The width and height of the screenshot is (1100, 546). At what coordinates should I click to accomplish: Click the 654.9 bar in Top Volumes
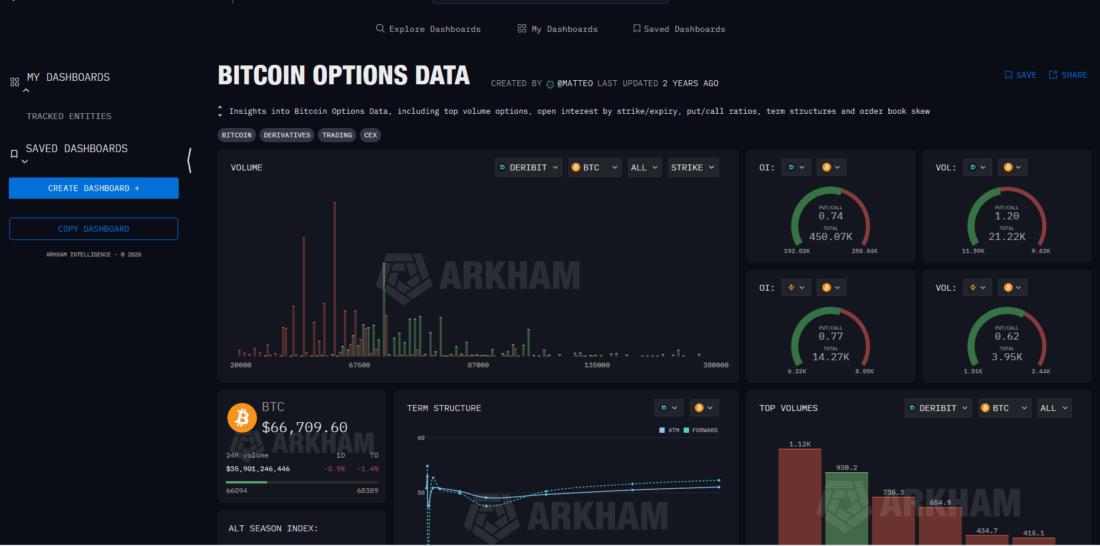click(x=940, y=526)
